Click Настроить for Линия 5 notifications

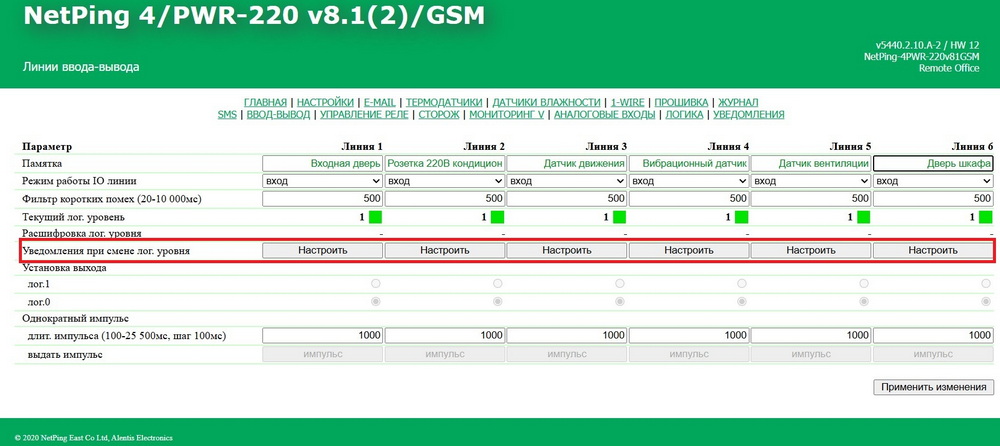(810, 250)
